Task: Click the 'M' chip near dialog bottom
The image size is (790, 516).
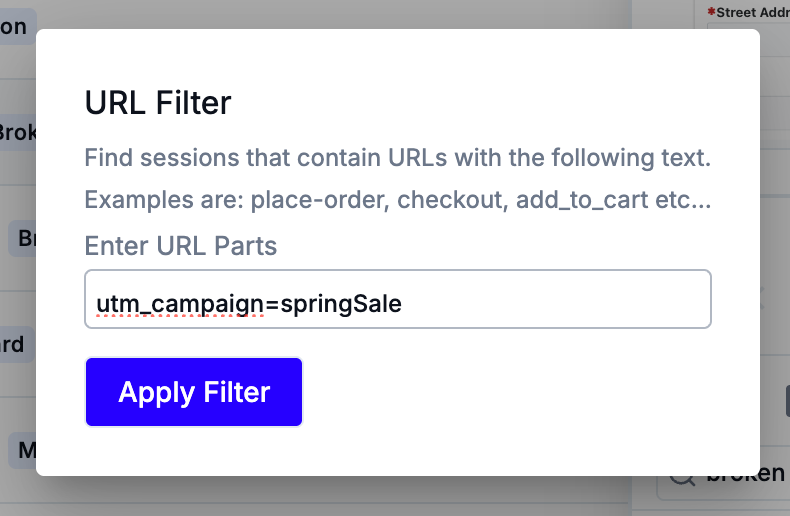Action: [x=23, y=450]
